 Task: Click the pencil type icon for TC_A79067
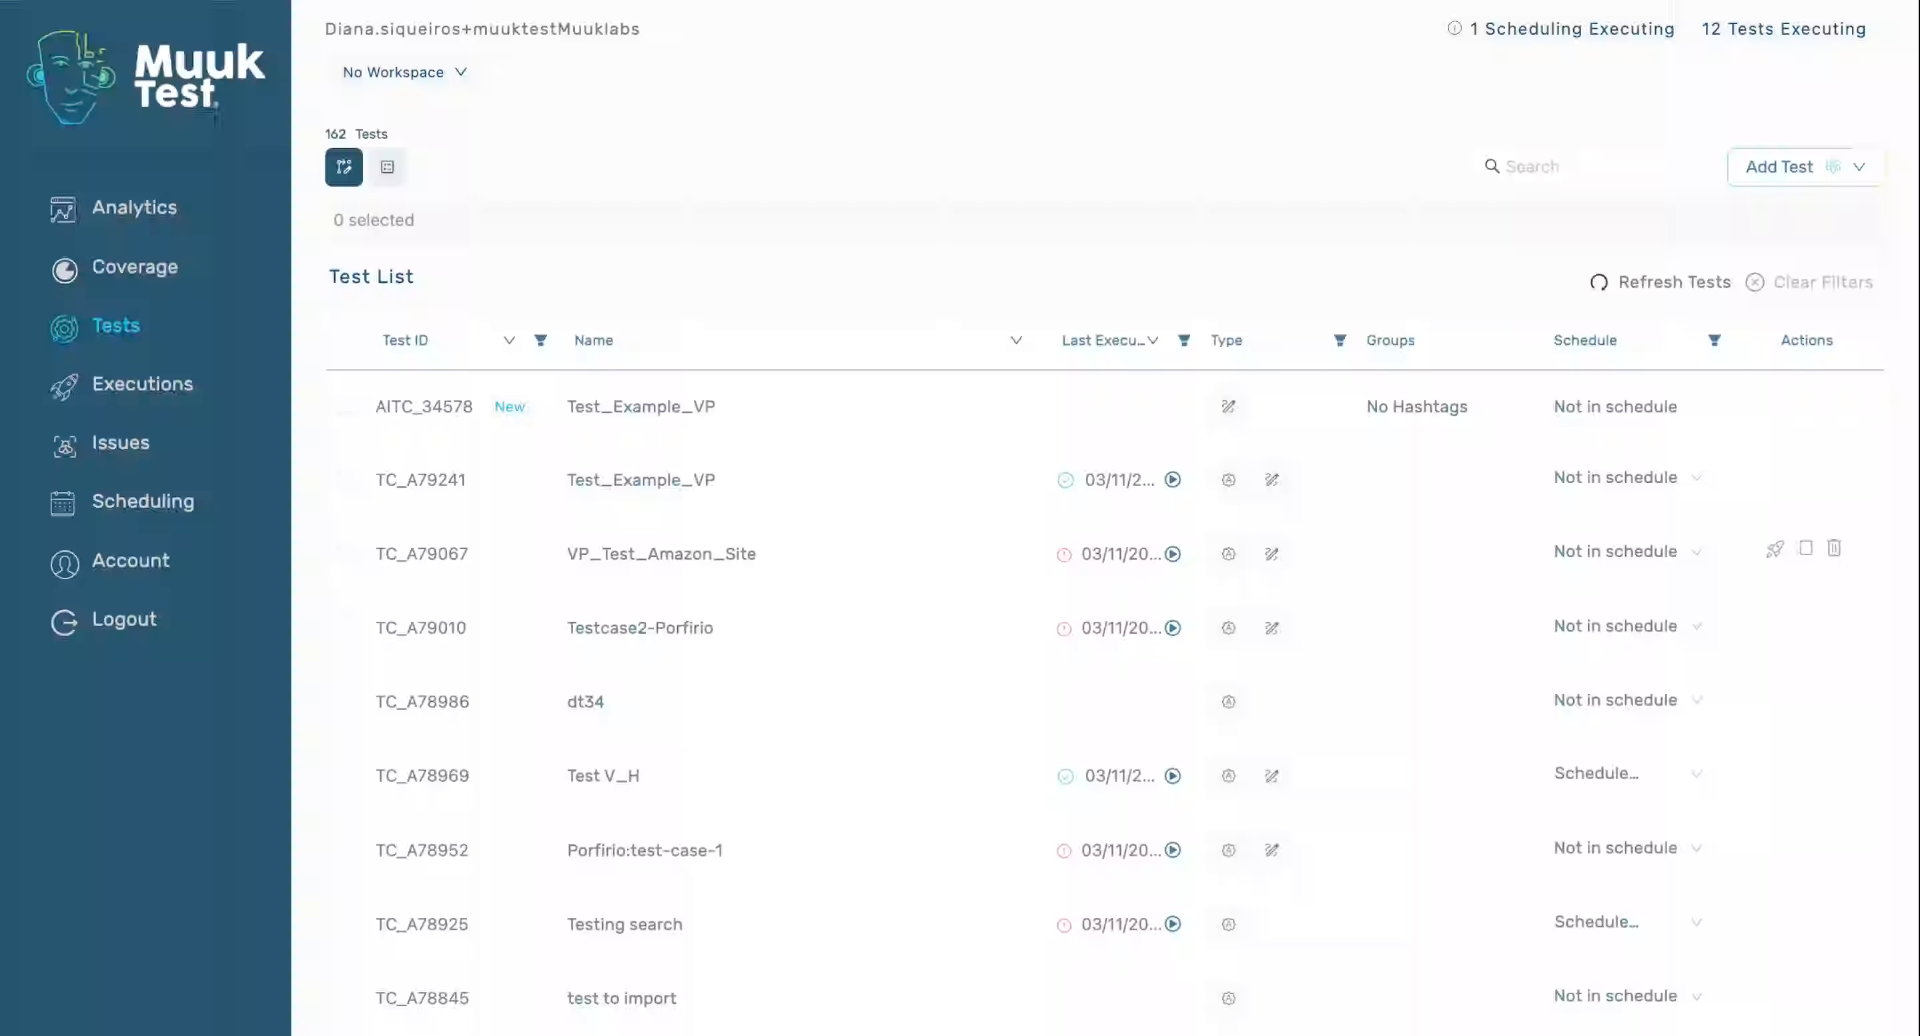1272,554
